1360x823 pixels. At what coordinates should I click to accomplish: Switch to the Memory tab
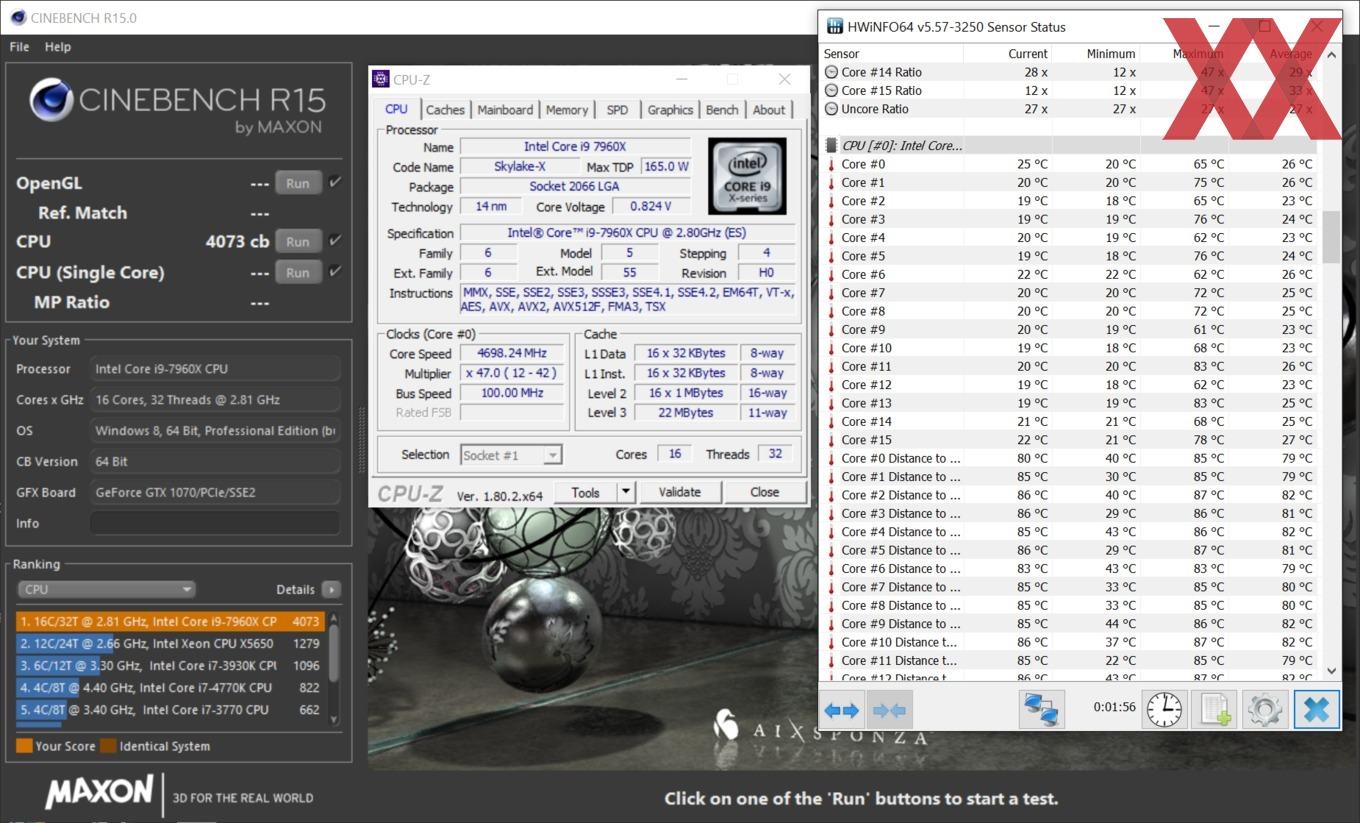point(567,110)
